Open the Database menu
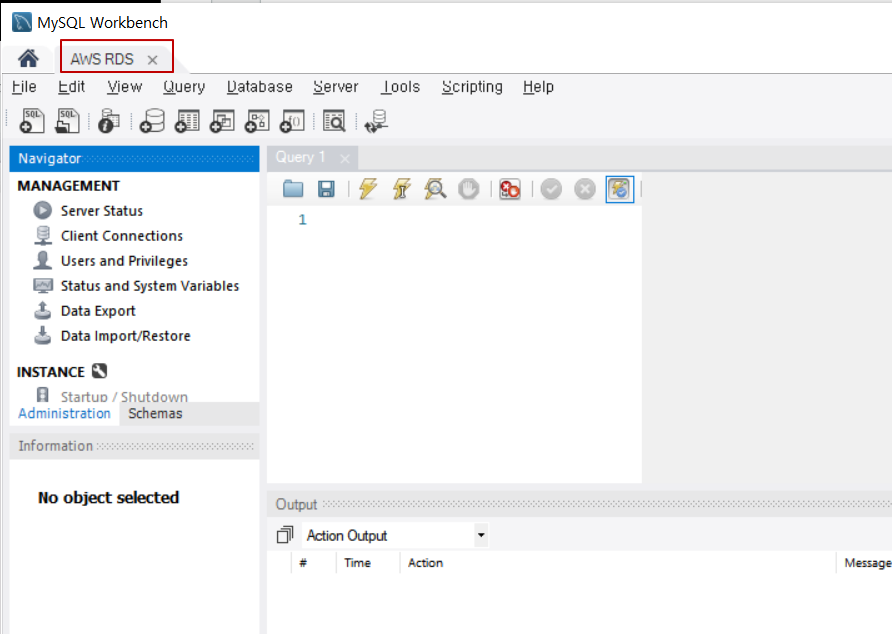The height and width of the screenshot is (634, 892). (x=259, y=87)
